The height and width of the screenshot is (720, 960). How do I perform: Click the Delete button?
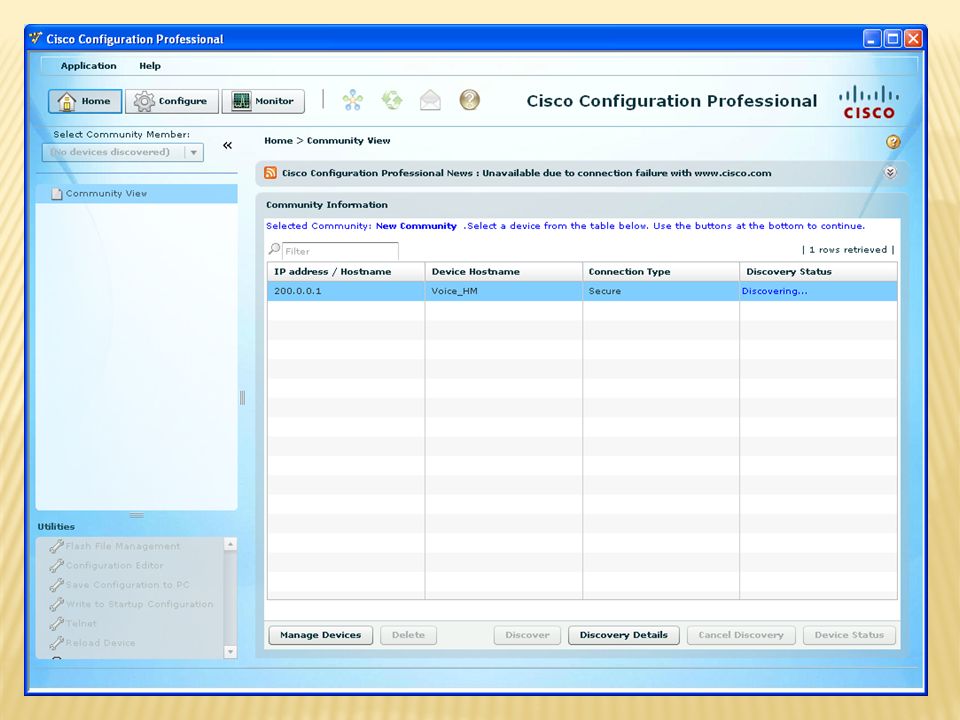[x=408, y=635]
